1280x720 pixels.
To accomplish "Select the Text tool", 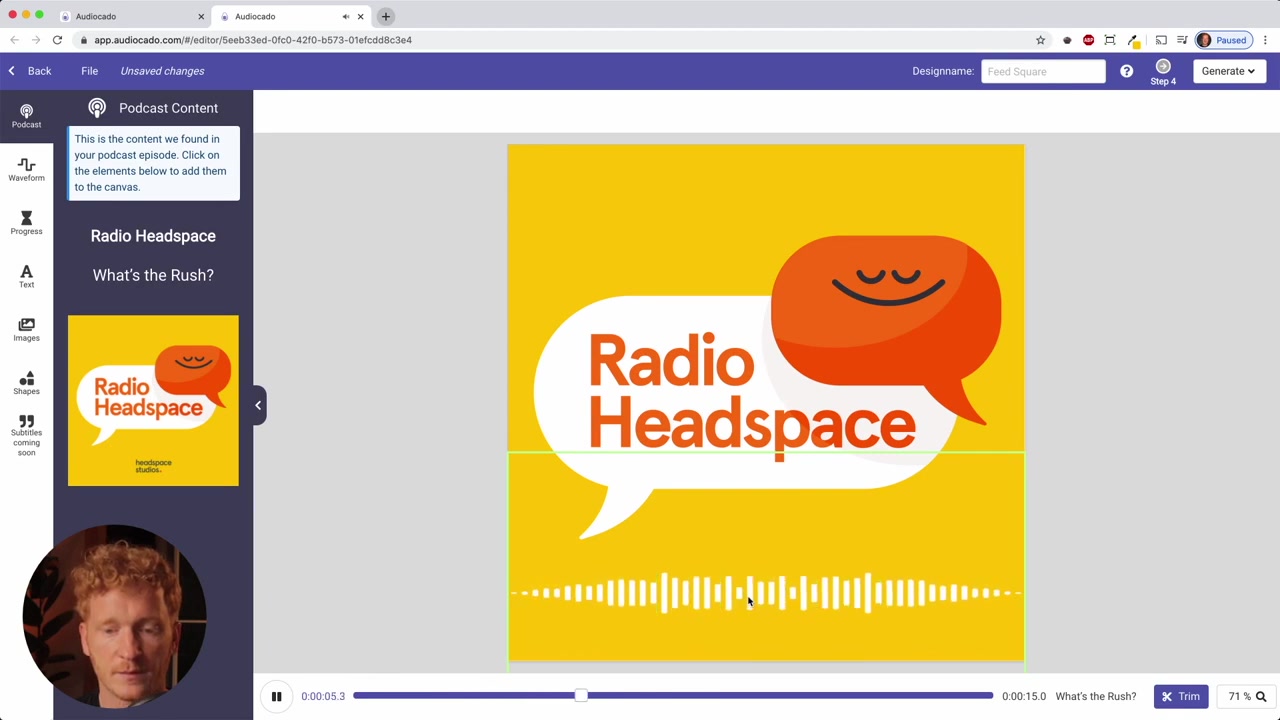I will [x=26, y=276].
